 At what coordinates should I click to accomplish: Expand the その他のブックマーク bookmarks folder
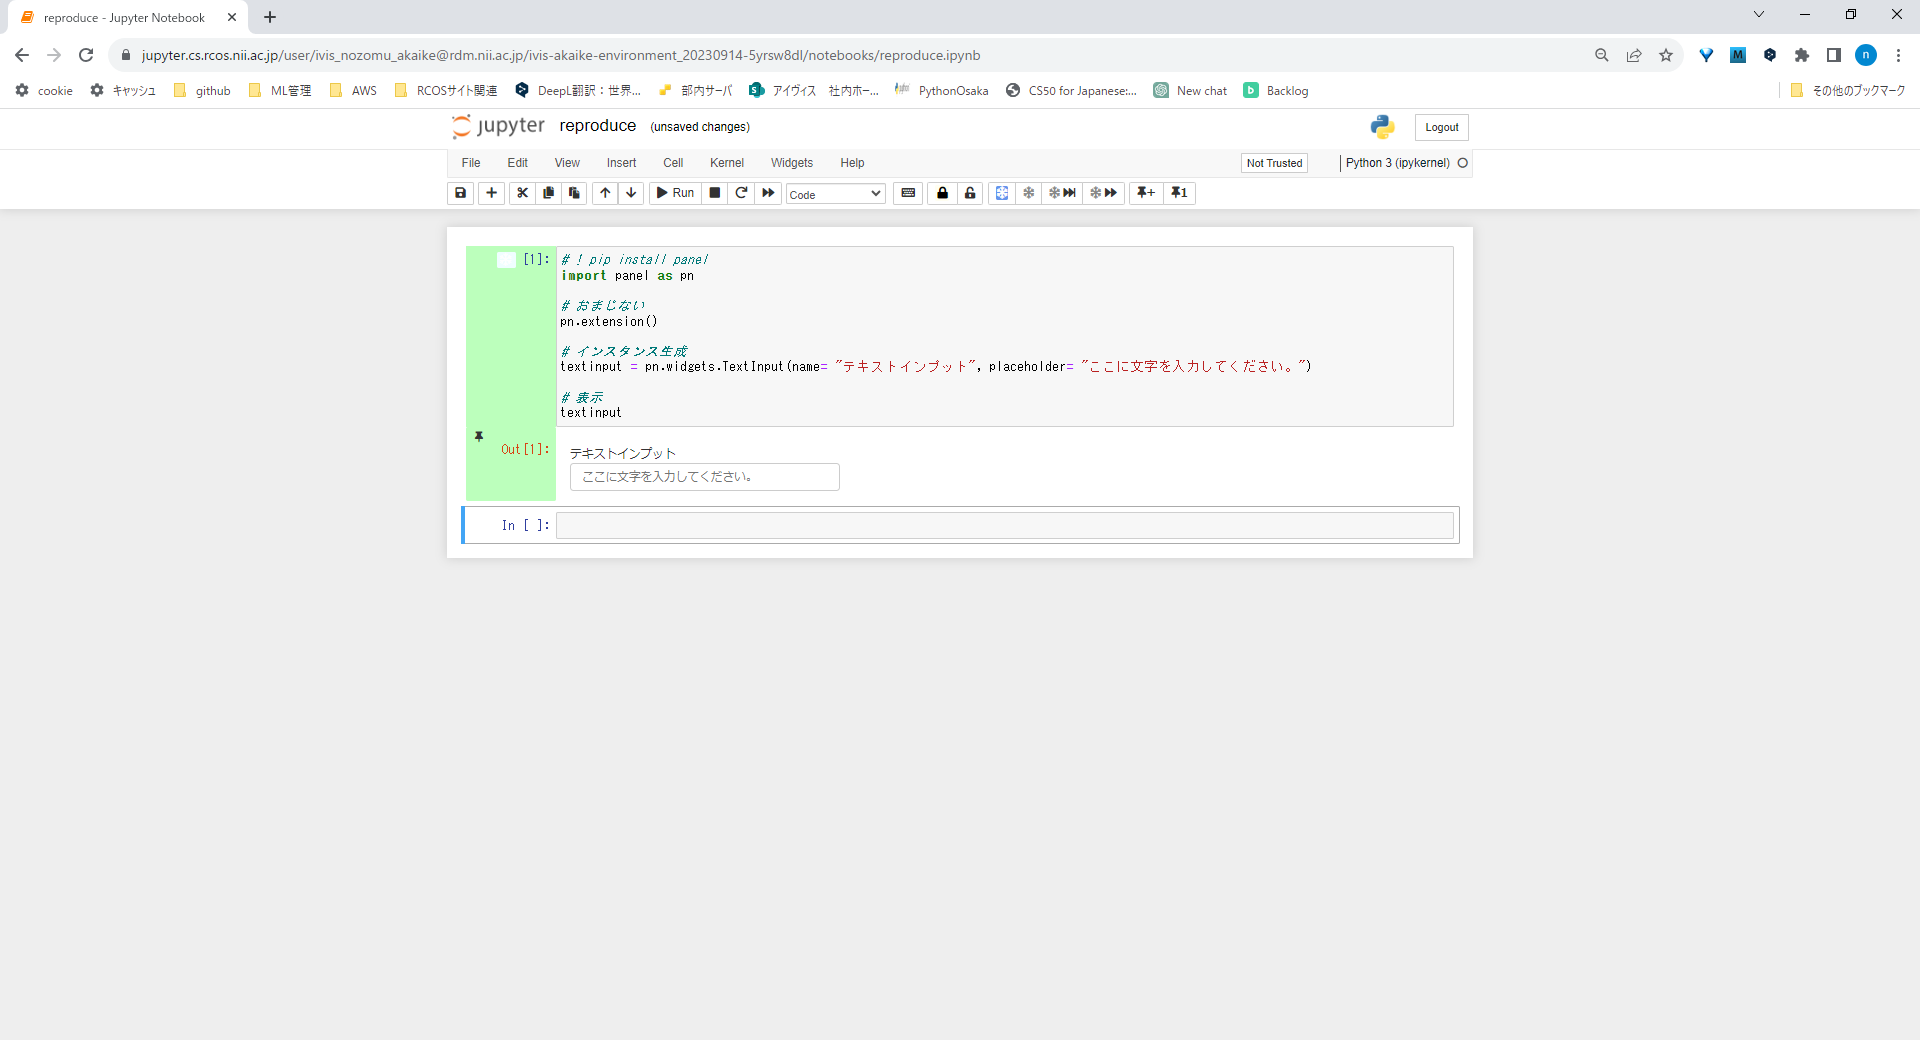1848,90
